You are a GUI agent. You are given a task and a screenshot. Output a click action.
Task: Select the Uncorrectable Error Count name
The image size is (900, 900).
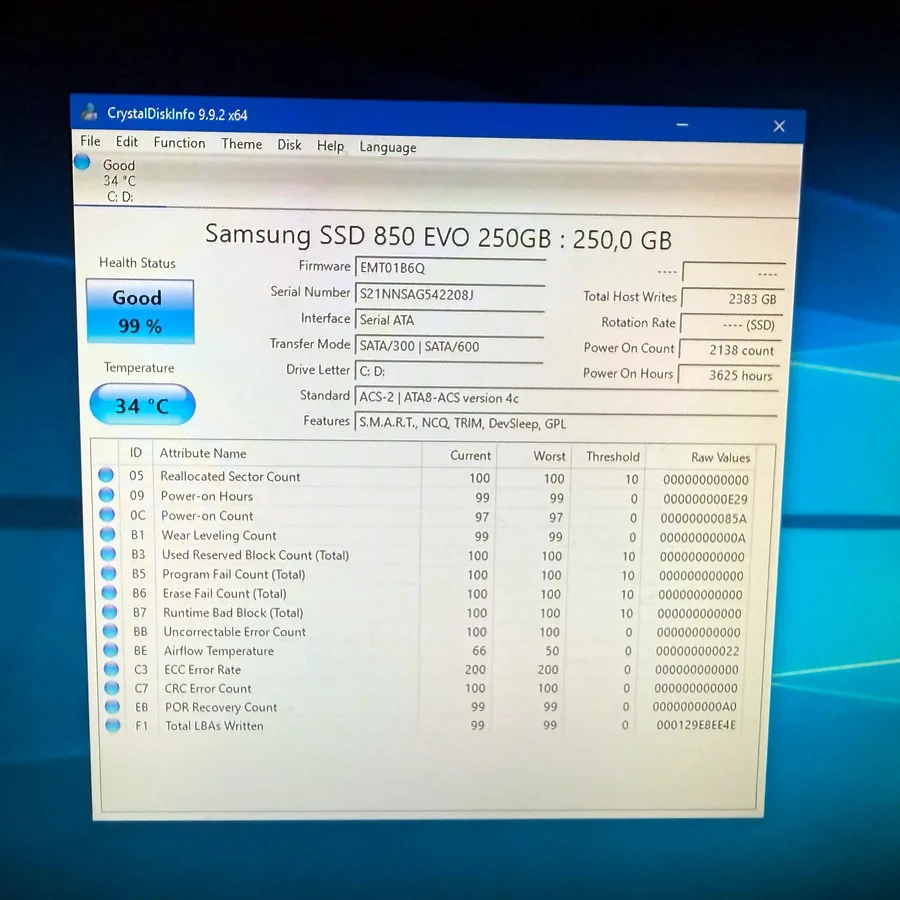(235, 631)
